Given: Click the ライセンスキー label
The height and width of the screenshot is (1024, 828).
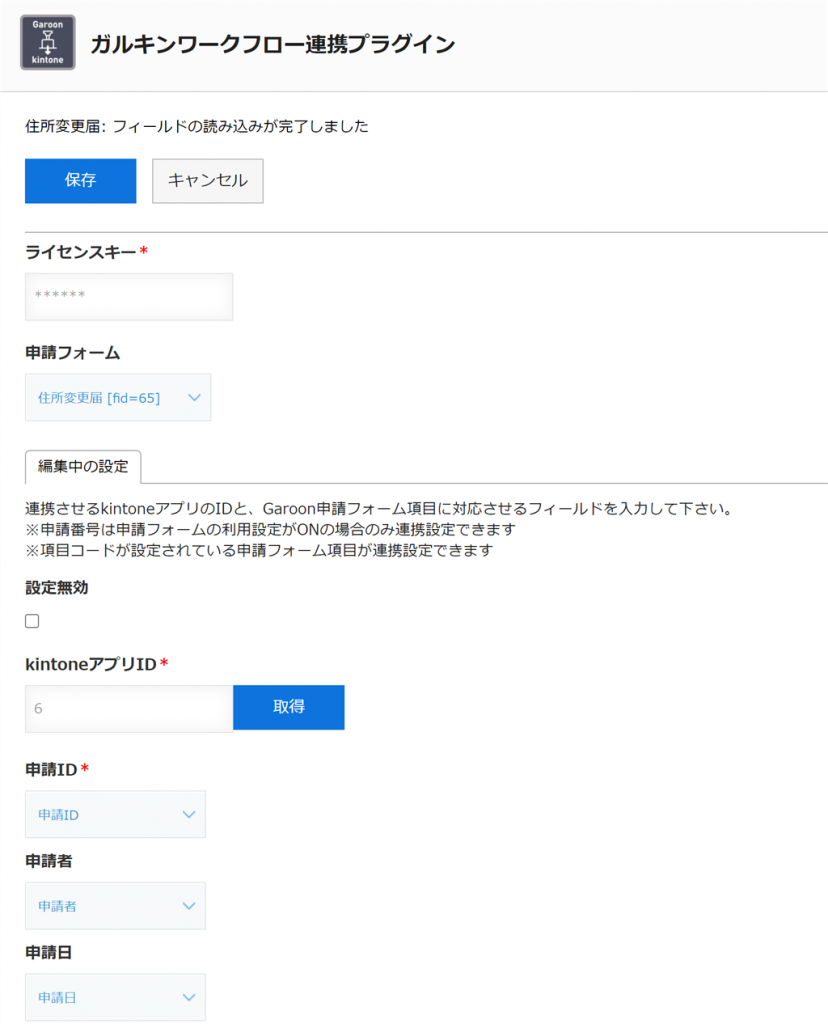Looking at the screenshot, I should [80, 252].
